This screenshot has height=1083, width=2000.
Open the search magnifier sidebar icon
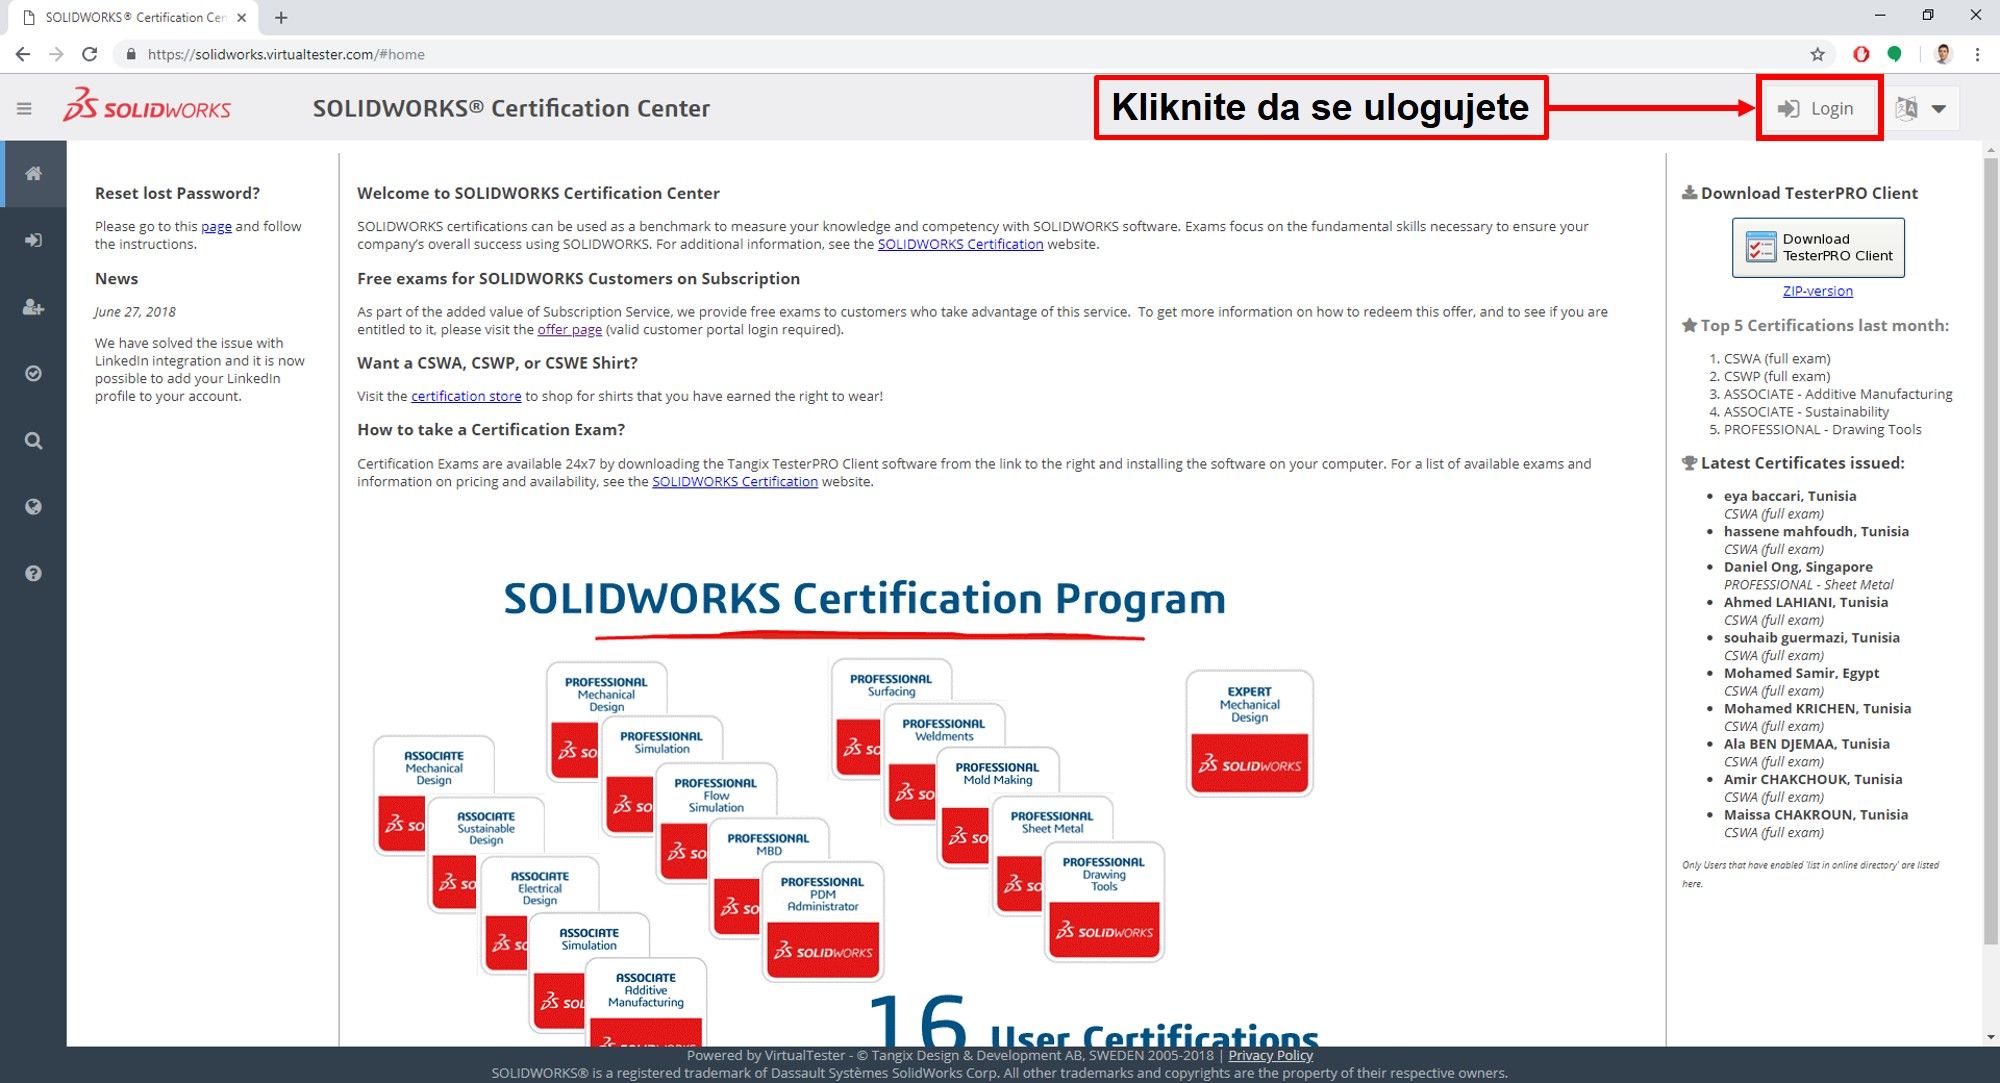(33, 440)
